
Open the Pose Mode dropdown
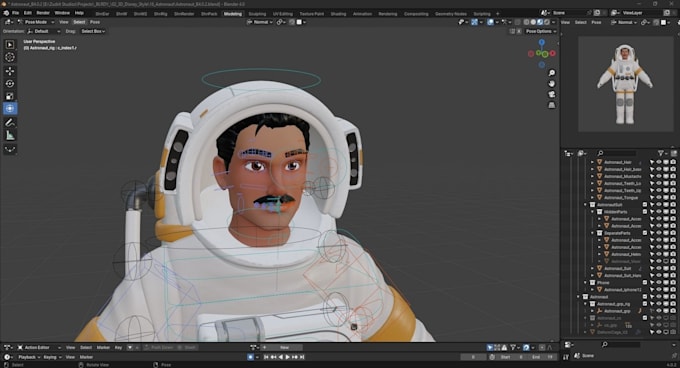(x=36, y=22)
